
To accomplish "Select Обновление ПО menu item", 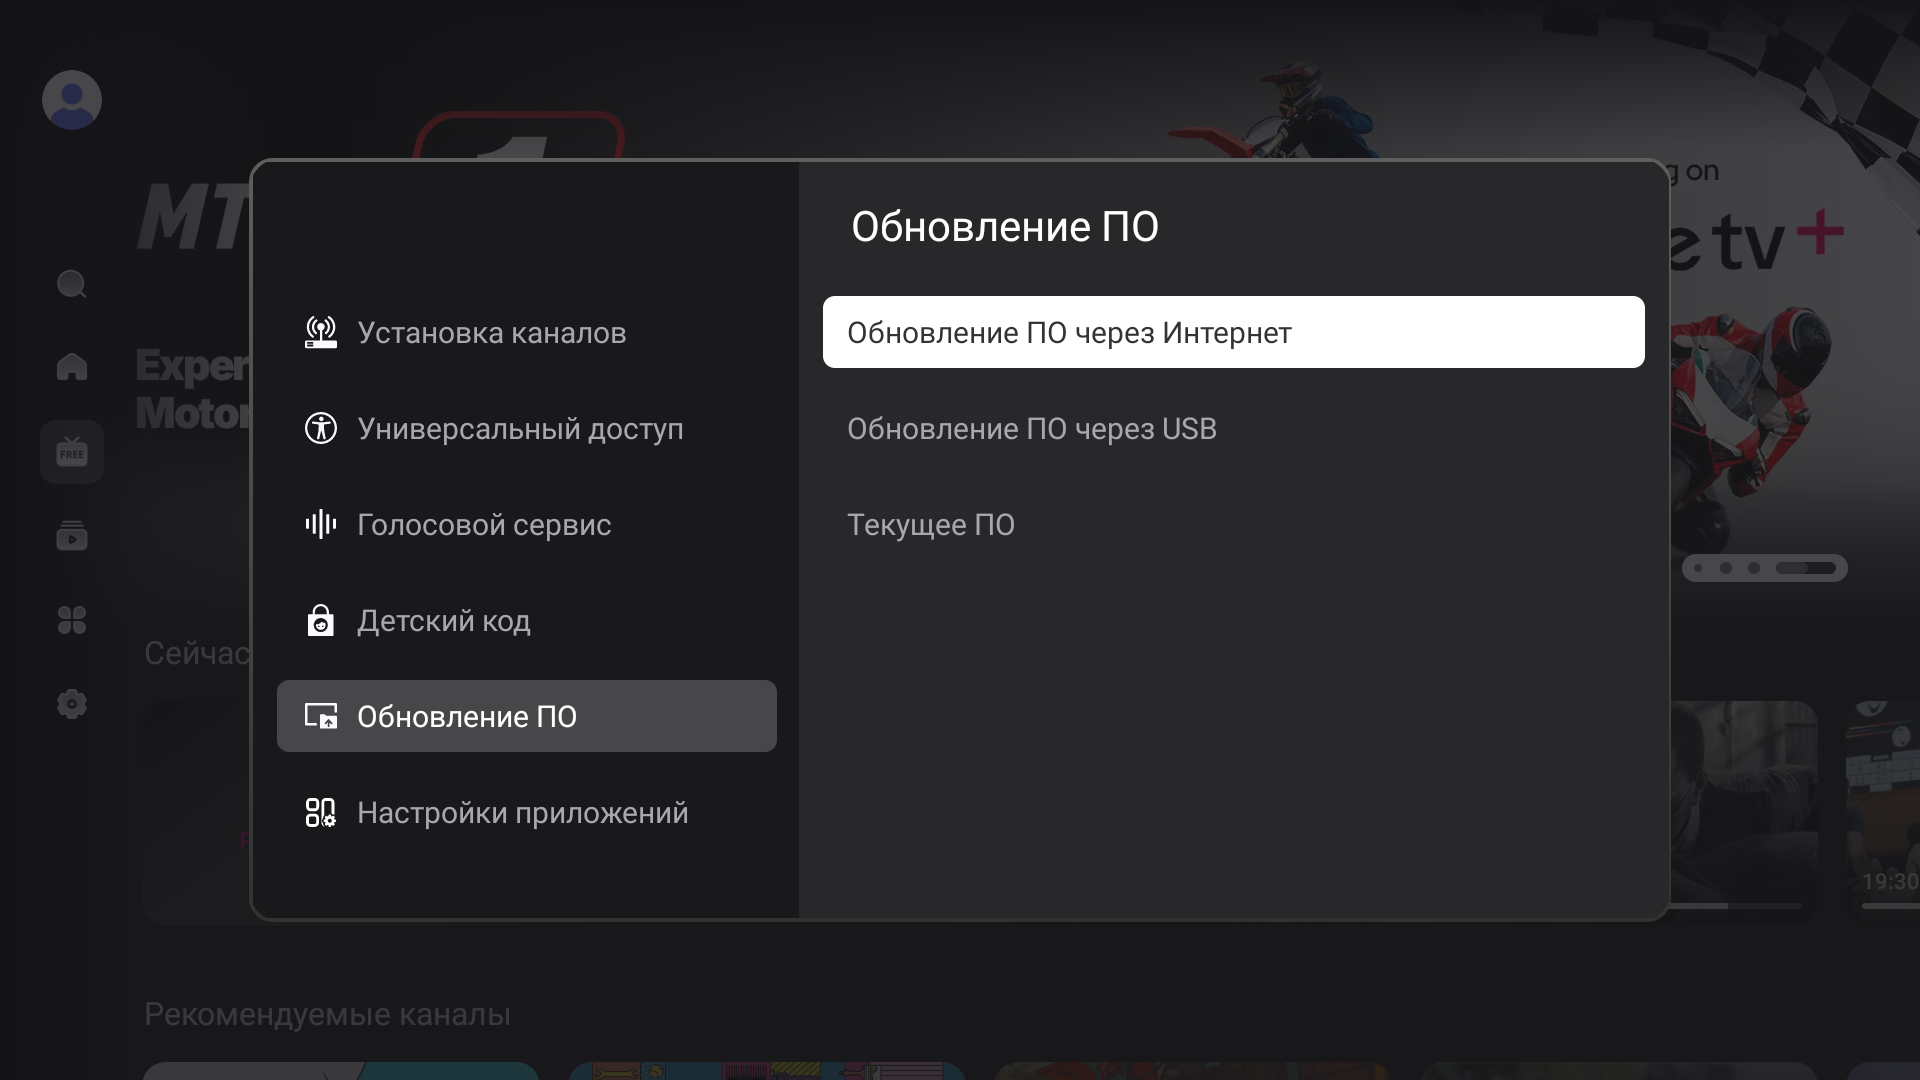I will [526, 717].
